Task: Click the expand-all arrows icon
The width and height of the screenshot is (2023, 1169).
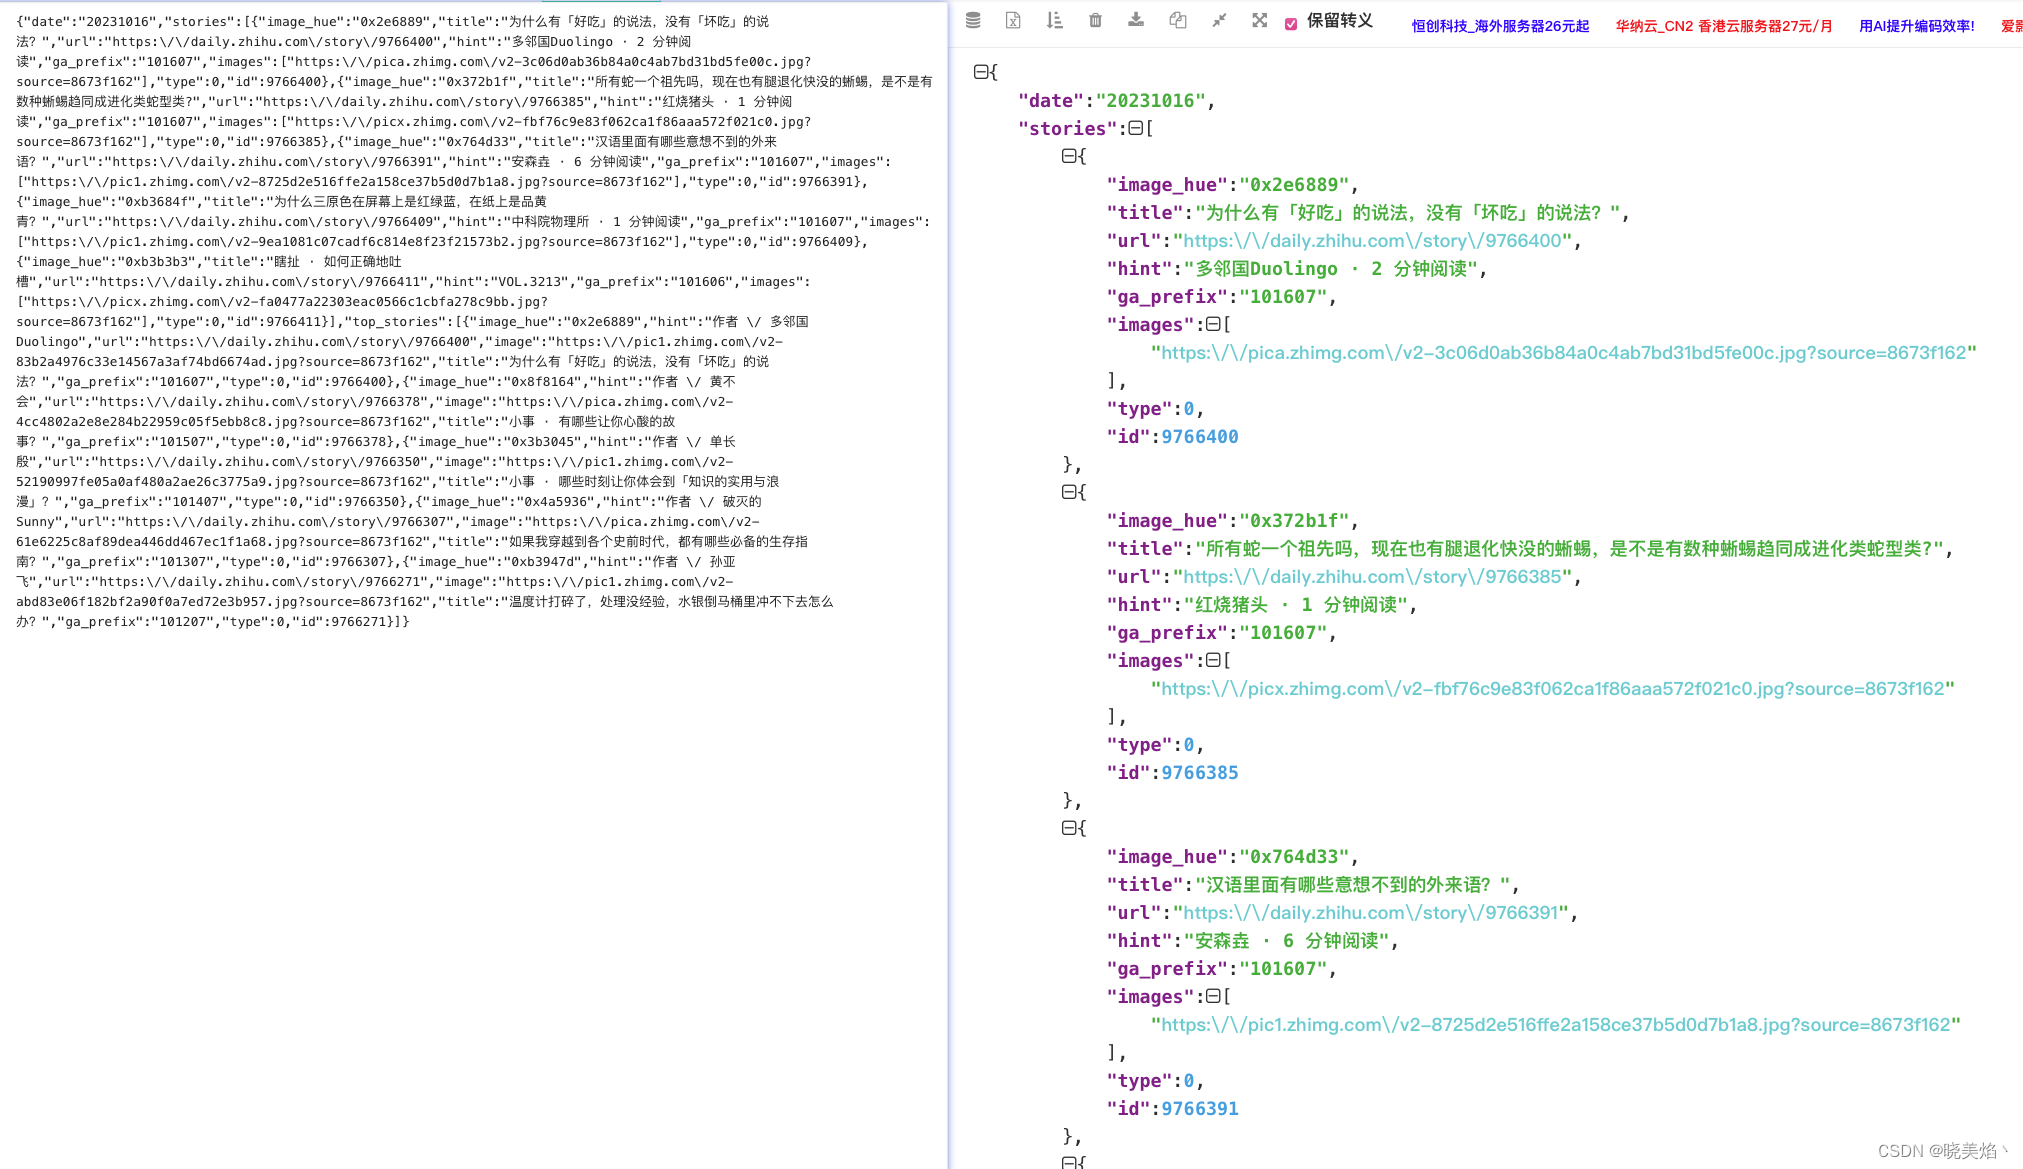Action: coord(1260,20)
